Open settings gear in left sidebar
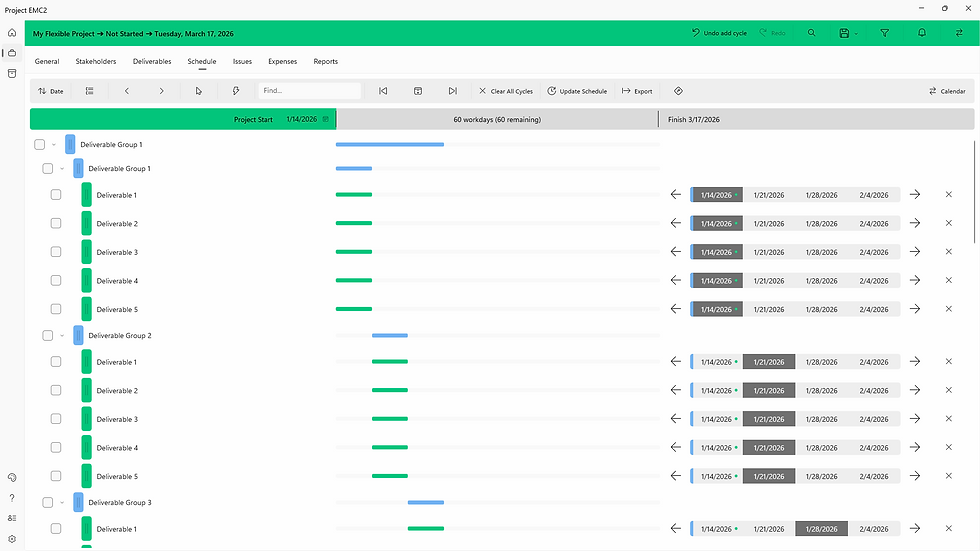Image resolution: width=980 pixels, height=551 pixels. (x=12, y=539)
